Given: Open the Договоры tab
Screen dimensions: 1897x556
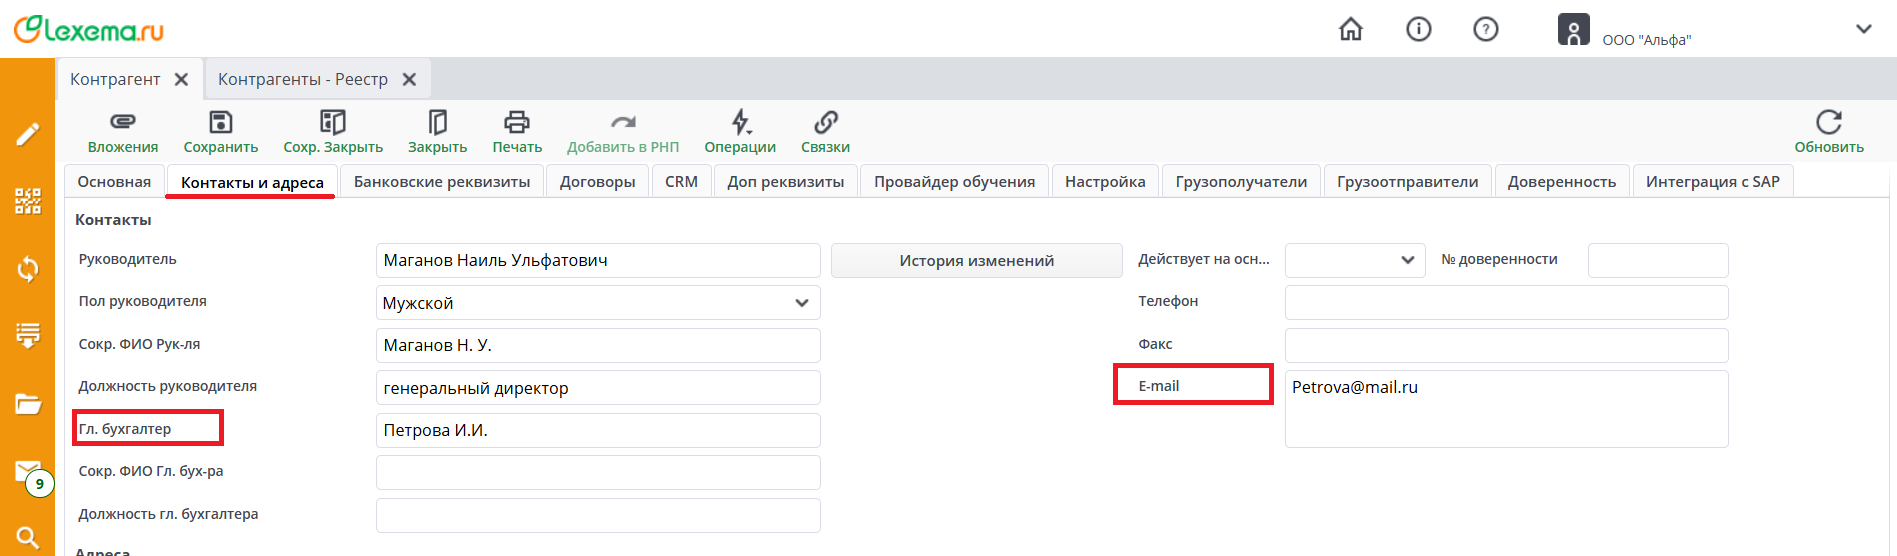Looking at the screenshot, I should 597,182.
